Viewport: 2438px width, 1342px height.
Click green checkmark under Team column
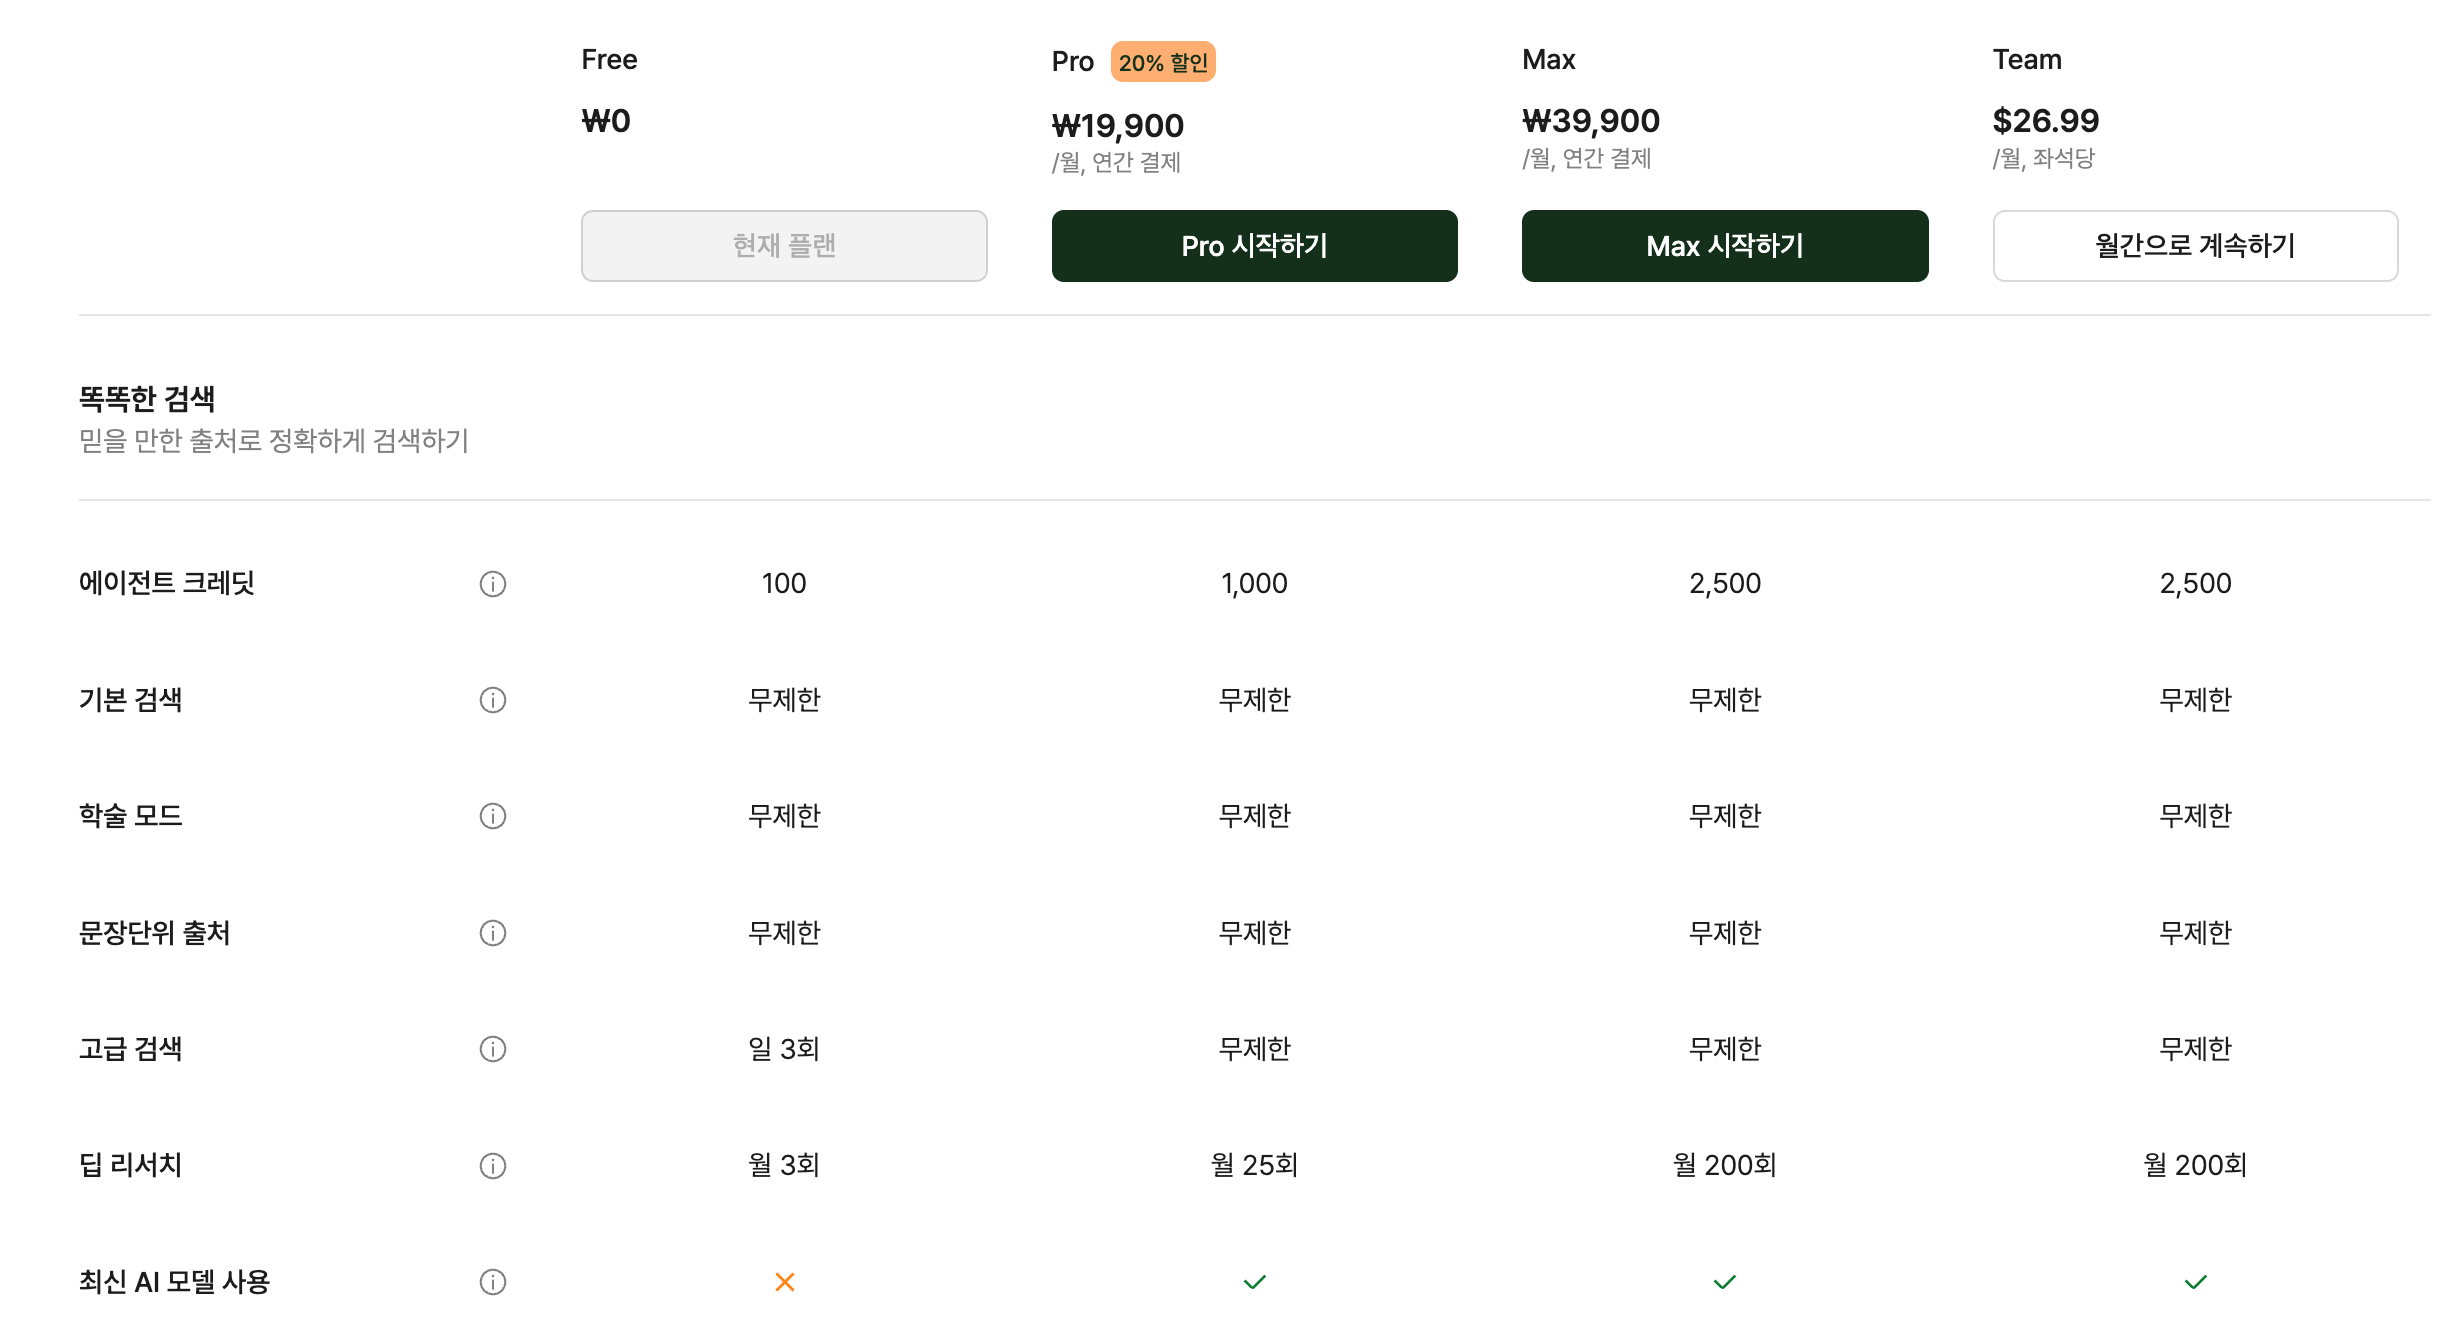2196,1282
